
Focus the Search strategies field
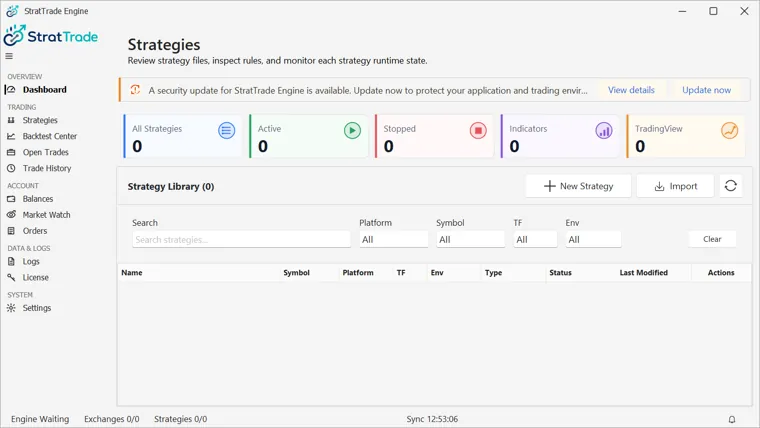coord(241,239)
